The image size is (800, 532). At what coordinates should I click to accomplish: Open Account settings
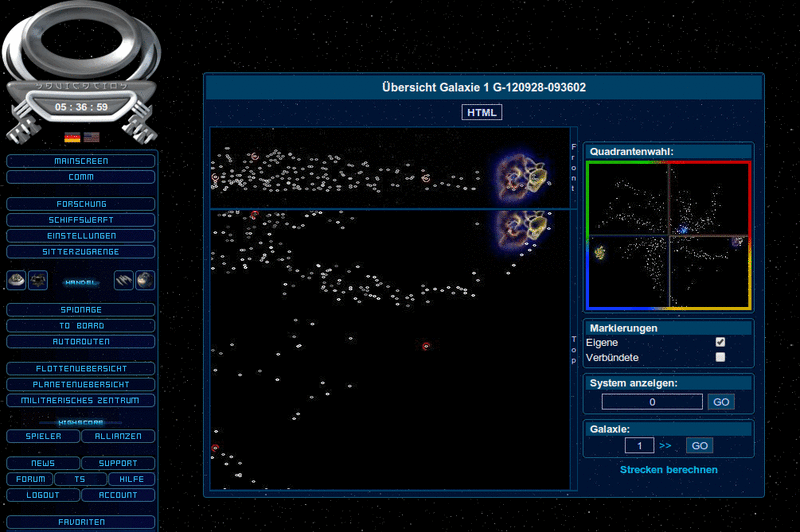[118, 495]
